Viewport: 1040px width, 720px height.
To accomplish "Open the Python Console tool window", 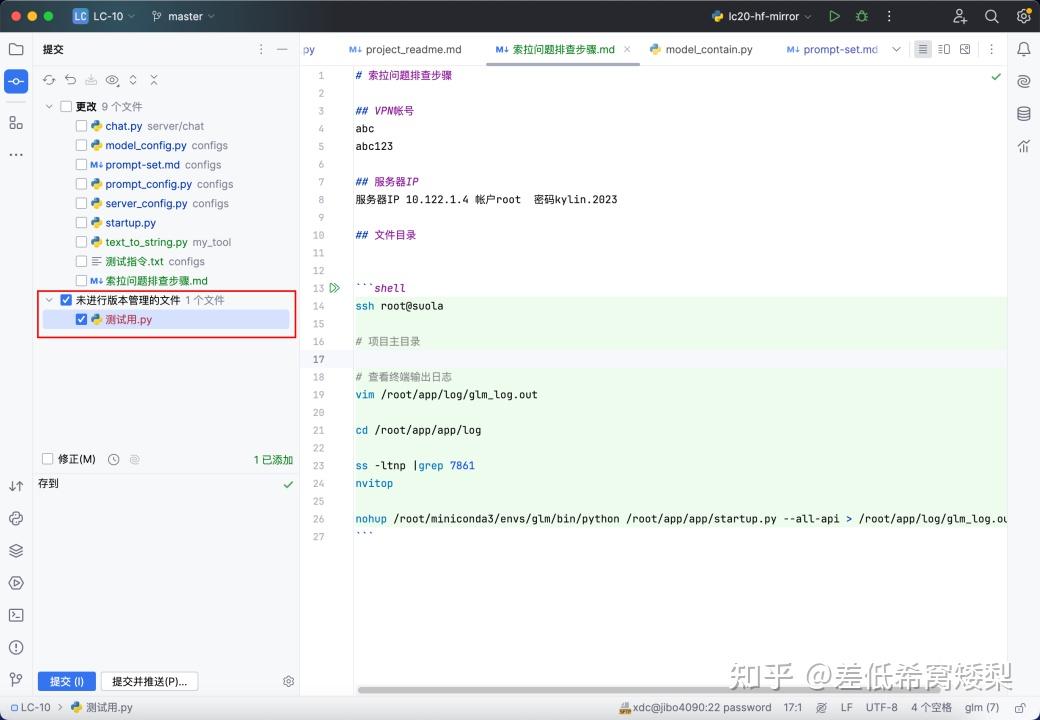I will coord(16,518).
